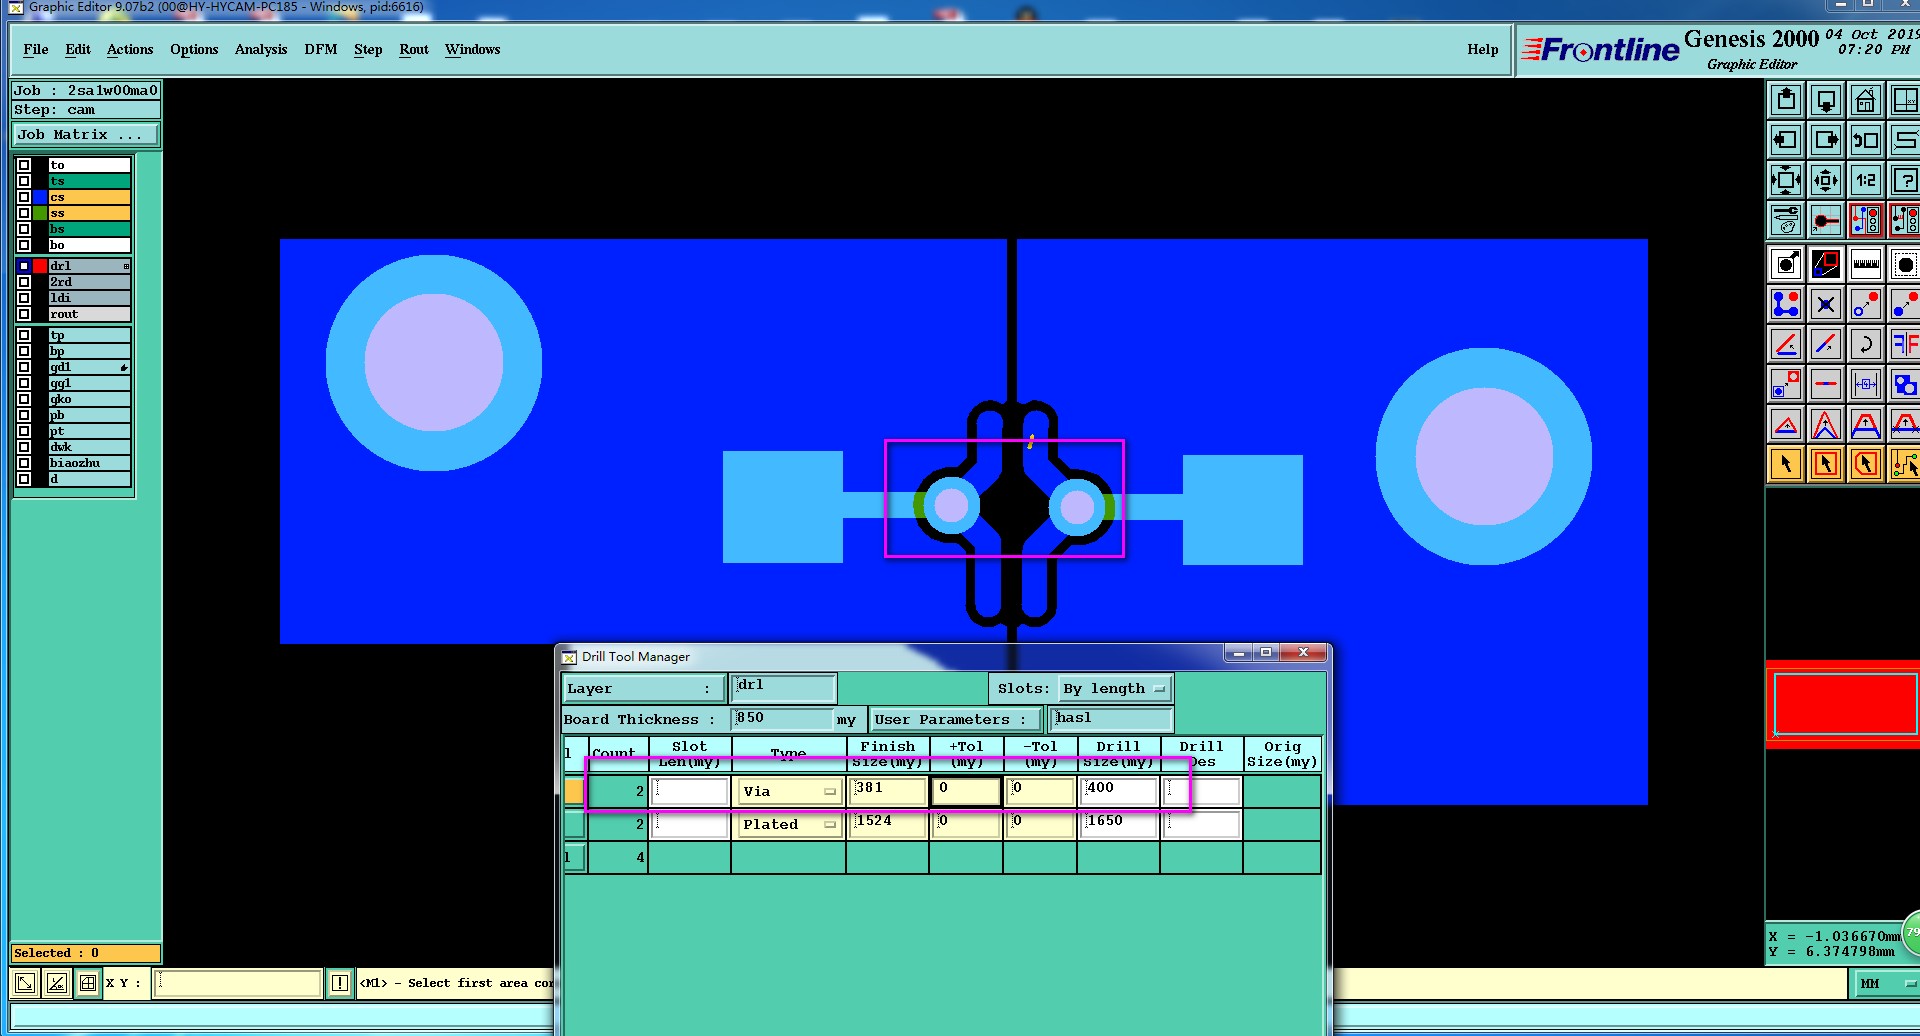1920x1036 pixels.
Task: Click the 1:2 zoom scale icon
Action: (x=1866, y=180)
